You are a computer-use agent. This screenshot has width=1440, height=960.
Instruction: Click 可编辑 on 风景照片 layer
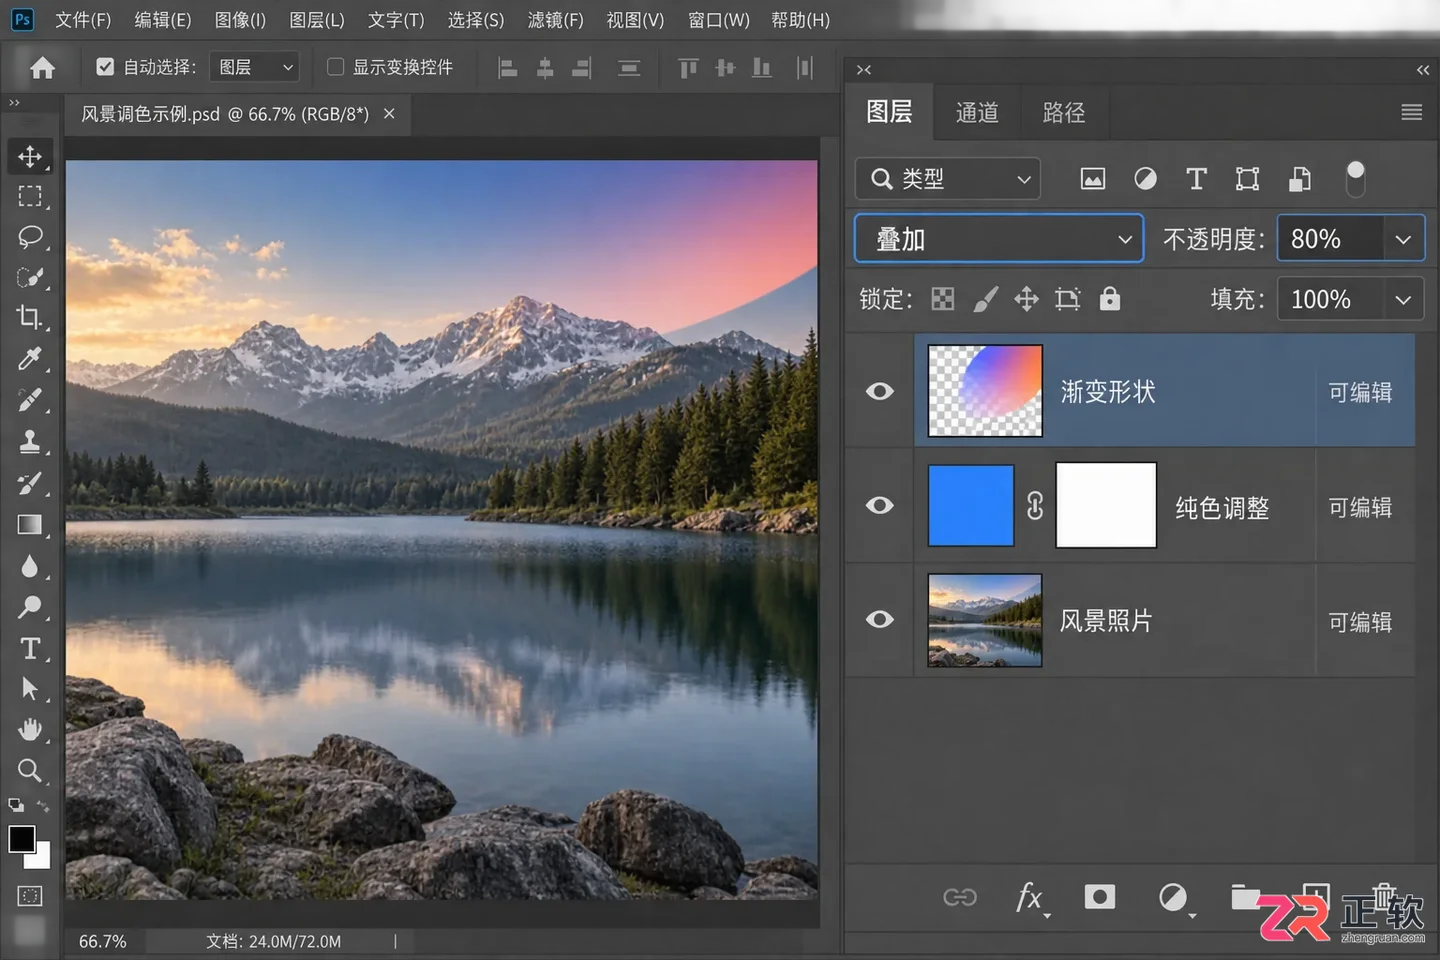[1360, 622]
